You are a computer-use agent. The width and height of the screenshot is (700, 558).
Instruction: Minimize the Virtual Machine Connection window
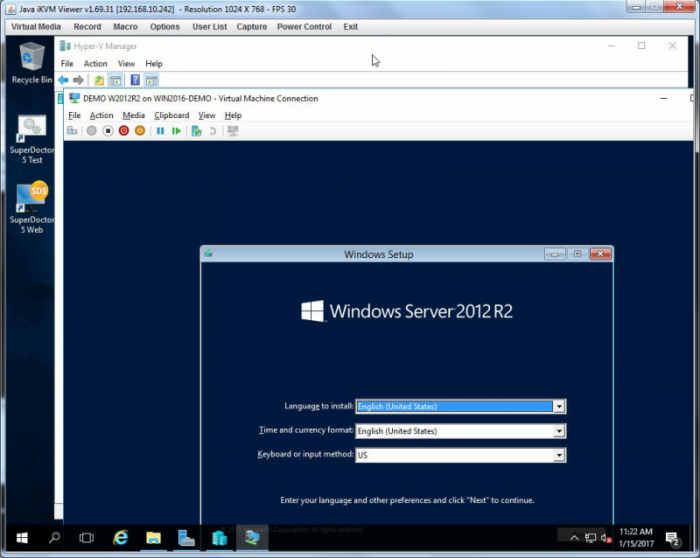point(664,98)
